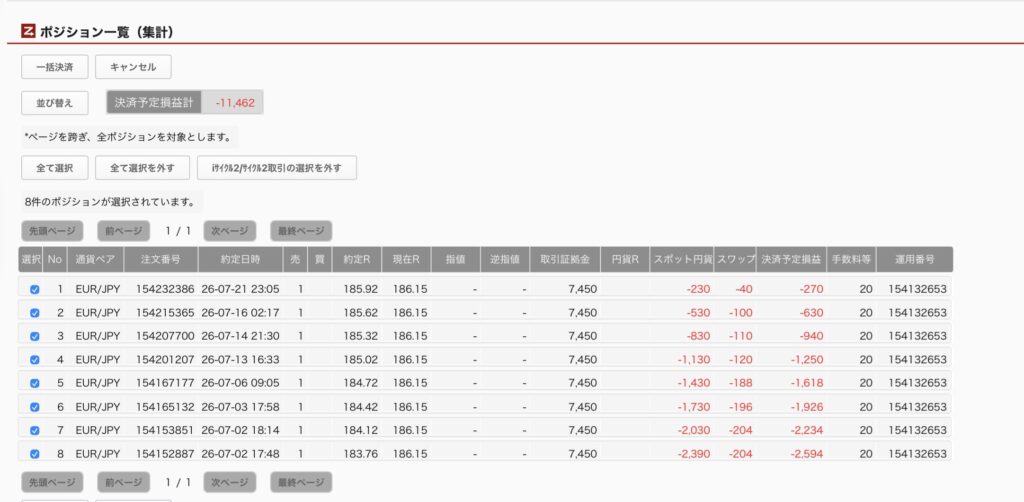Click projected P/L value -2,594
This screenshot has width=1024, height=502.
pyautogui.click(x=807, y=454)
